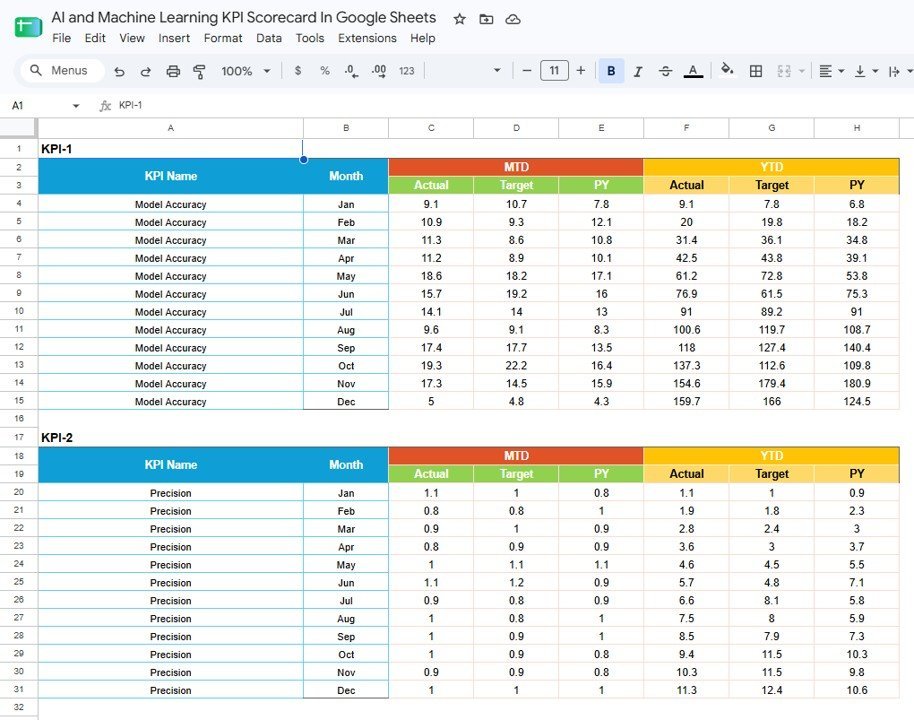Open the text color picker
This screenshot has height=720, width=914.
692,71
